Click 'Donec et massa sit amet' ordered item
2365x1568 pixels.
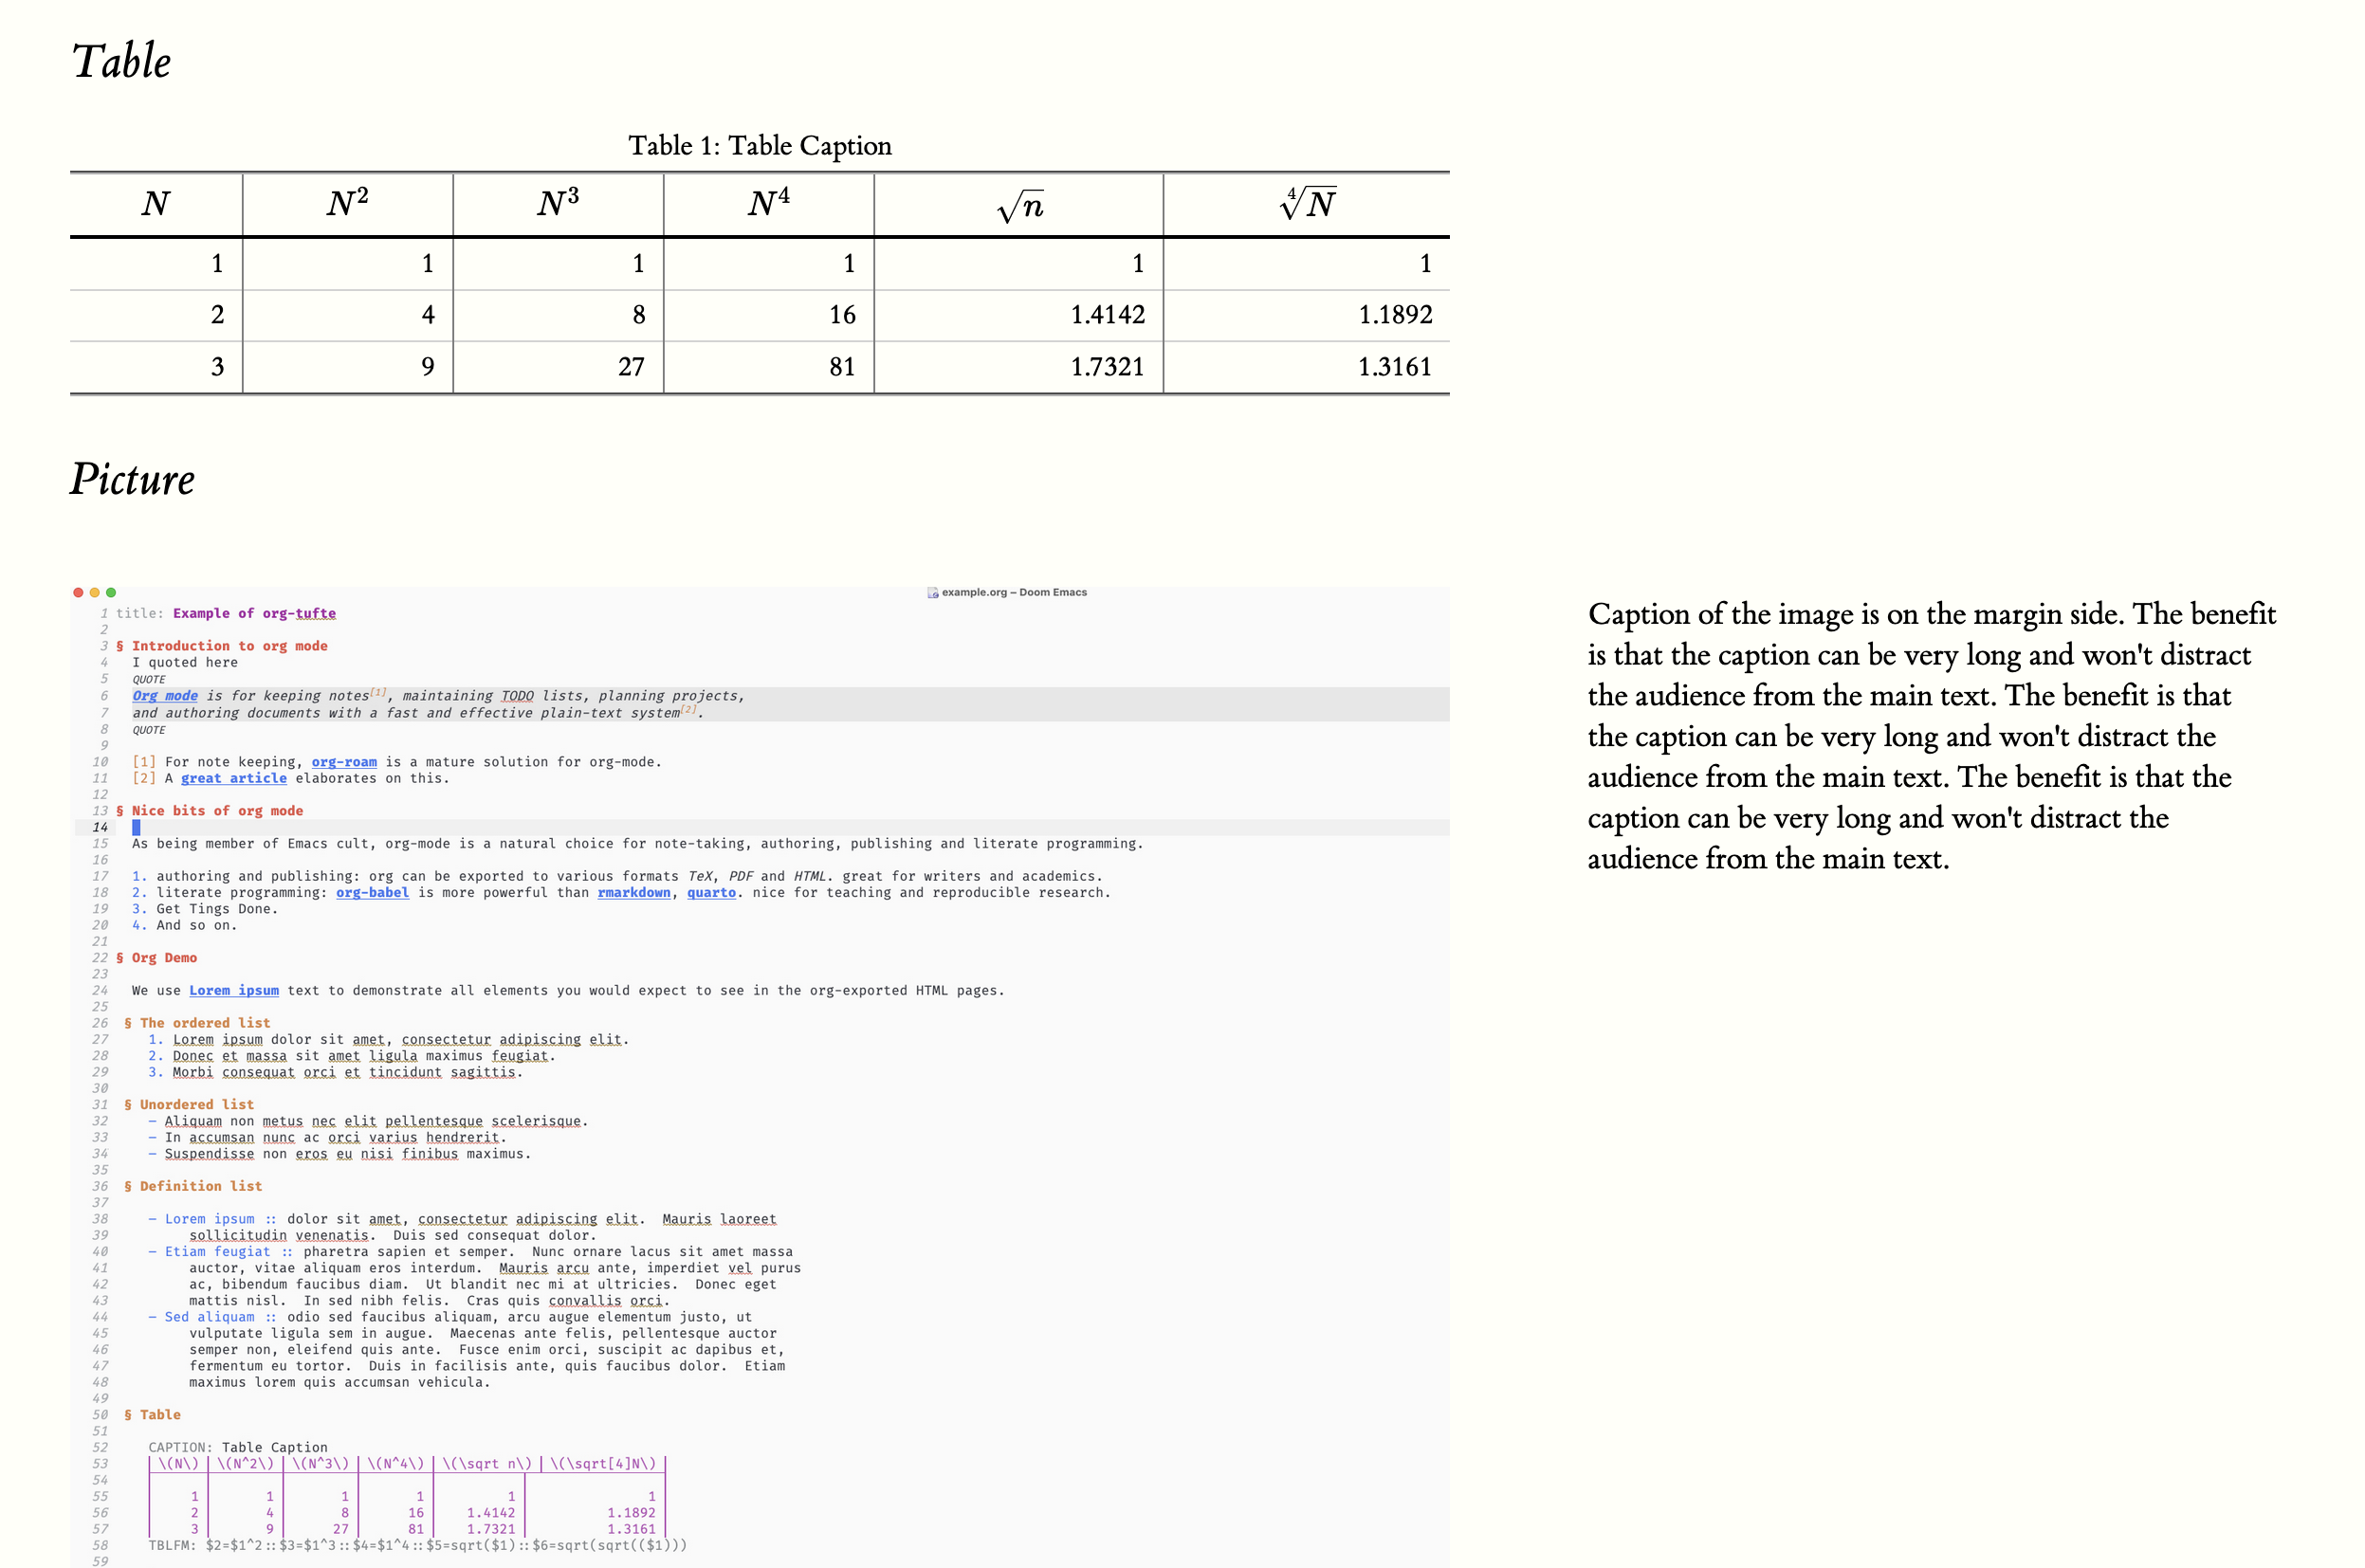coord(351,1056)
